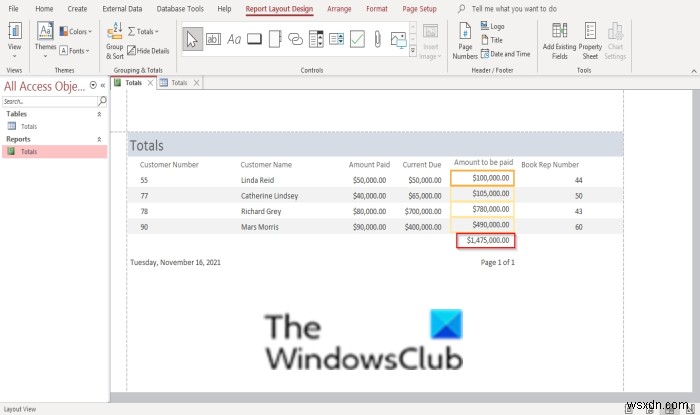Collapse the Reports group

click(x=99, y=139)
